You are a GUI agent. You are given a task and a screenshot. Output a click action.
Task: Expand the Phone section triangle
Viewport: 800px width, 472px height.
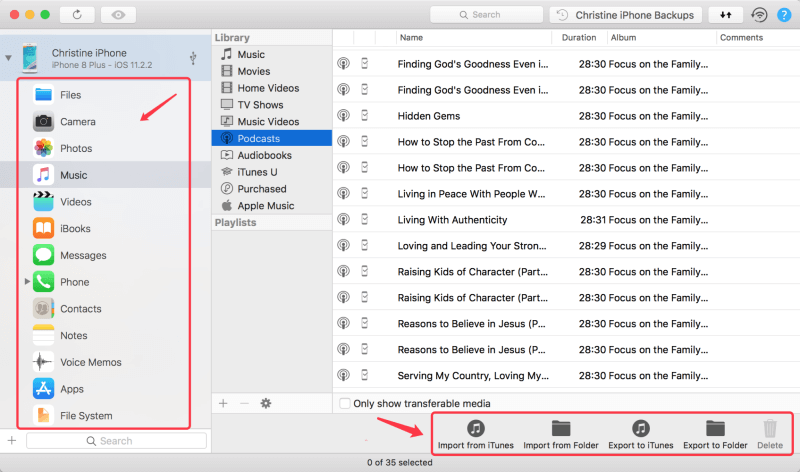[27, 281]
